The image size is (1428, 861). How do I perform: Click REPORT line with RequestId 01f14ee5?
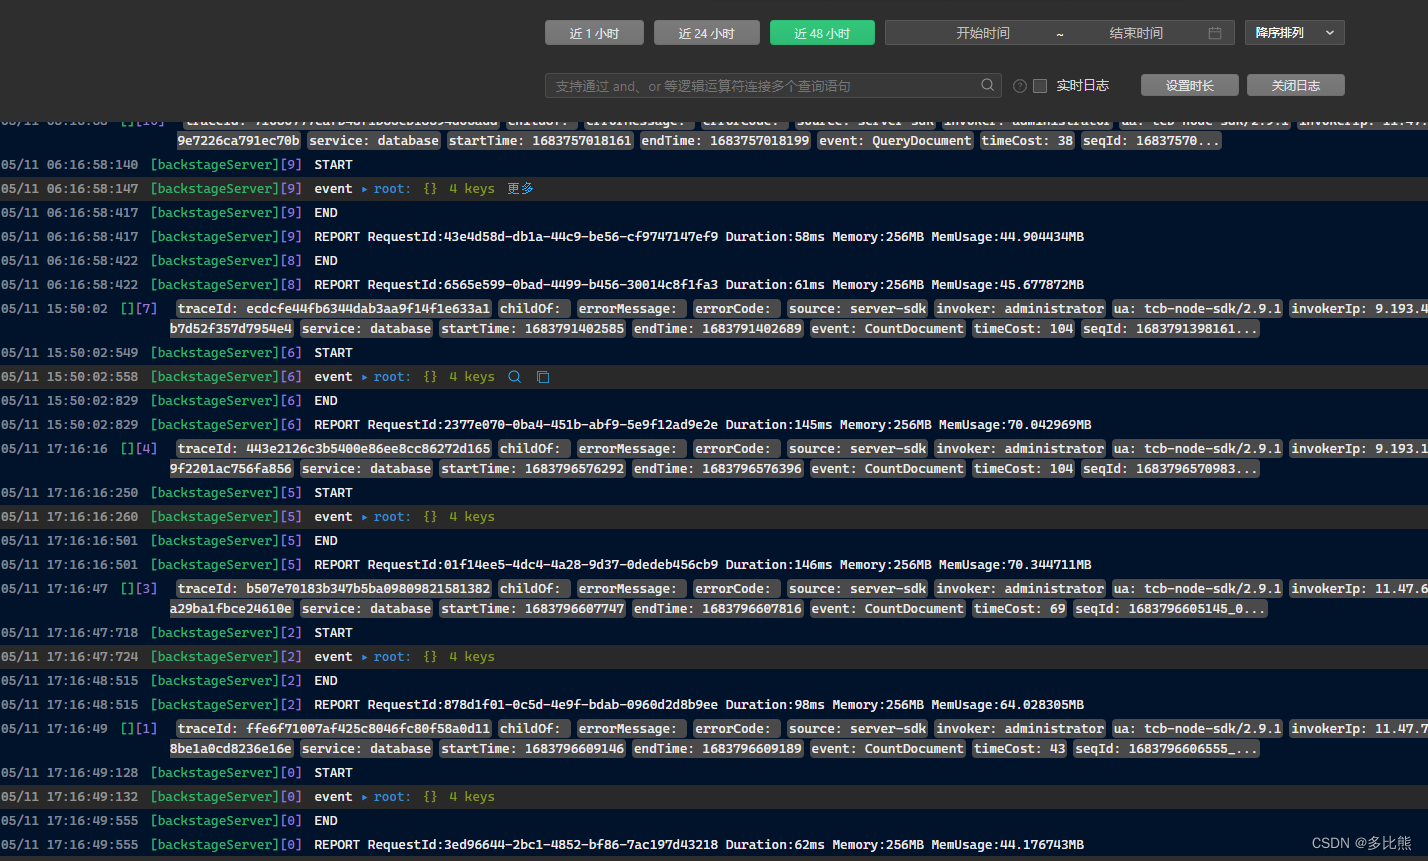pos(703,565)
